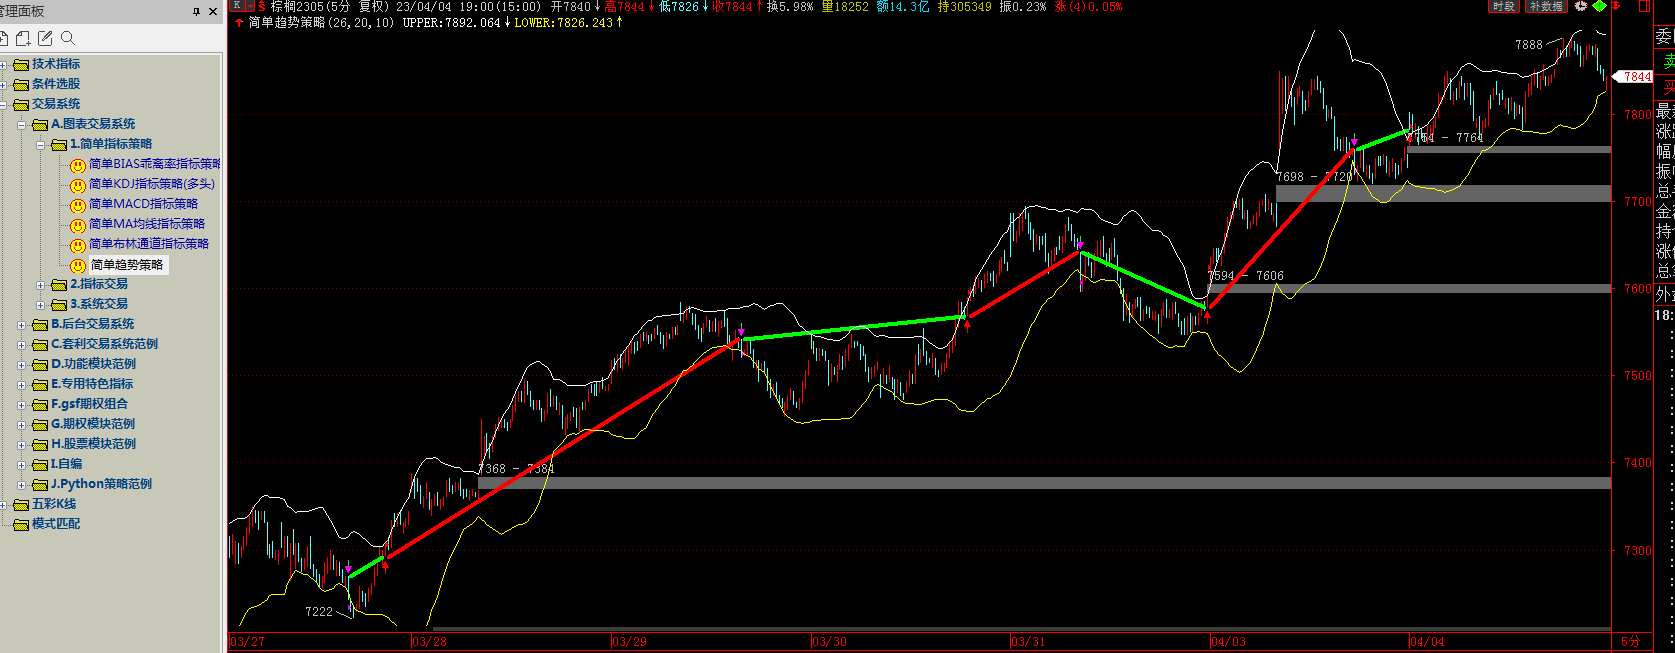Click smiley icon of 简单BIAS乖离率指标策略
1675x653 pixels.
pyautogui.click(x=78, y=165)
